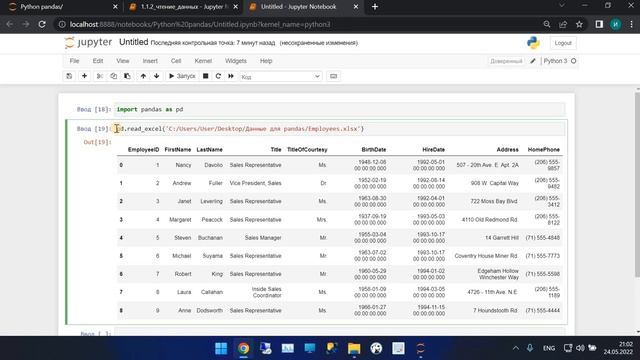
Task: Open the Windows Start button
Action: click(221, 348)
